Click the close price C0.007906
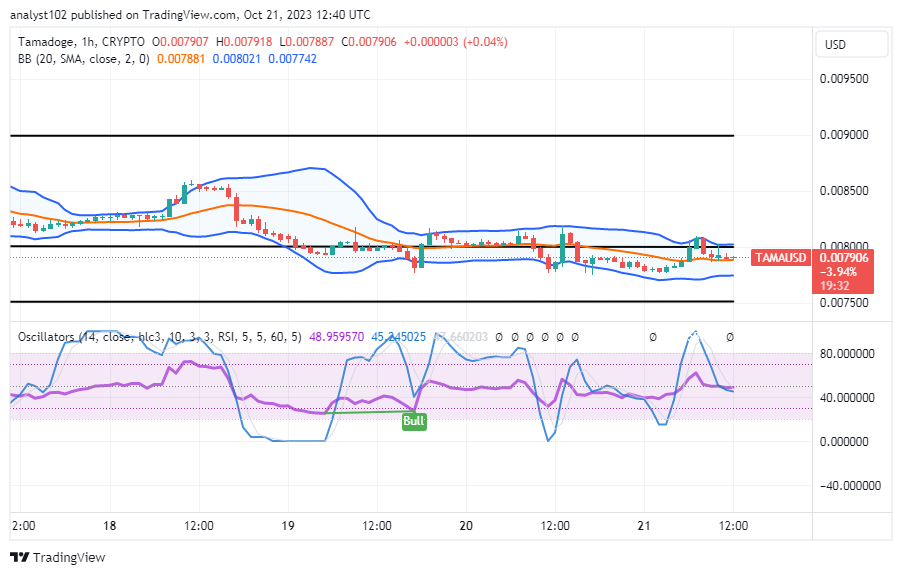Screen dimensions: 902x575 369,42
